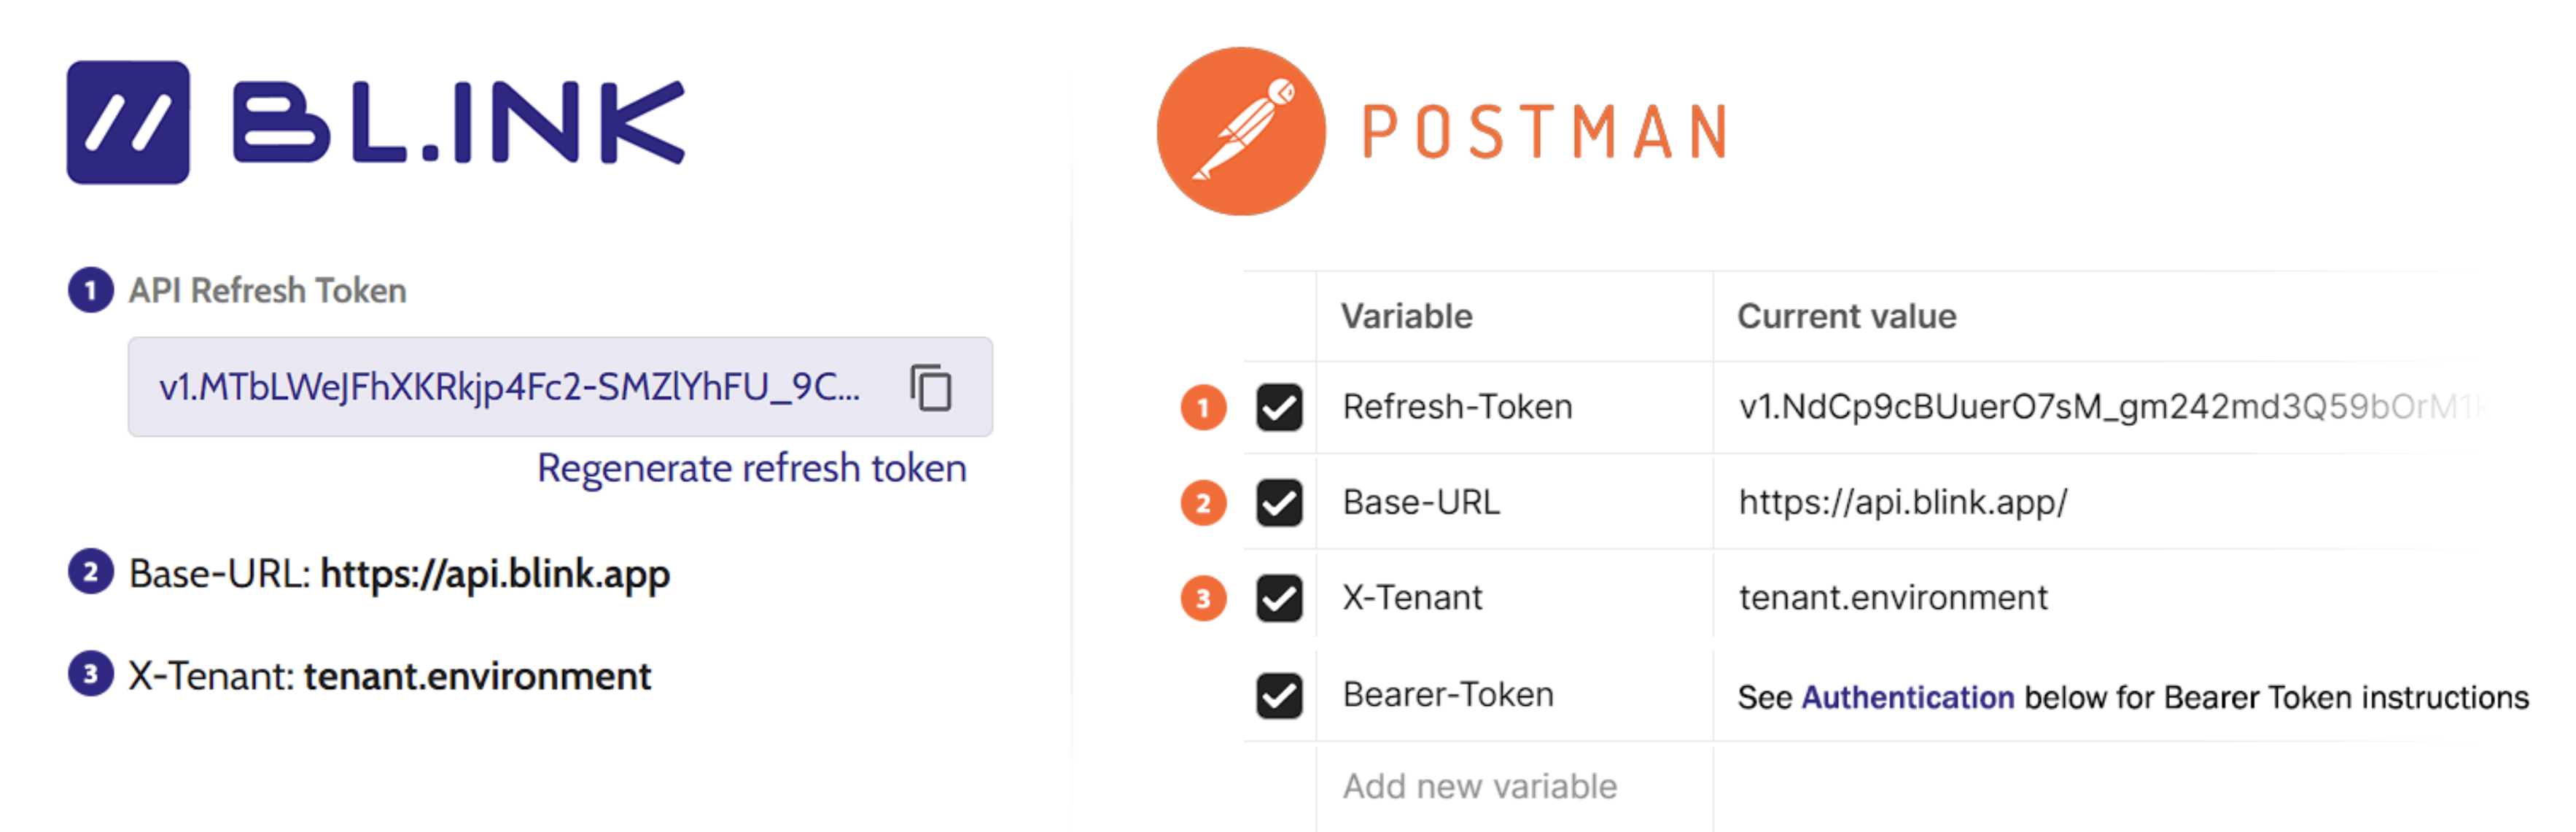The height and width of the screenshot is (832, 2576).
Task: Select the https://api.blink.app/ current value cell
Action: tap(1902, 502)
